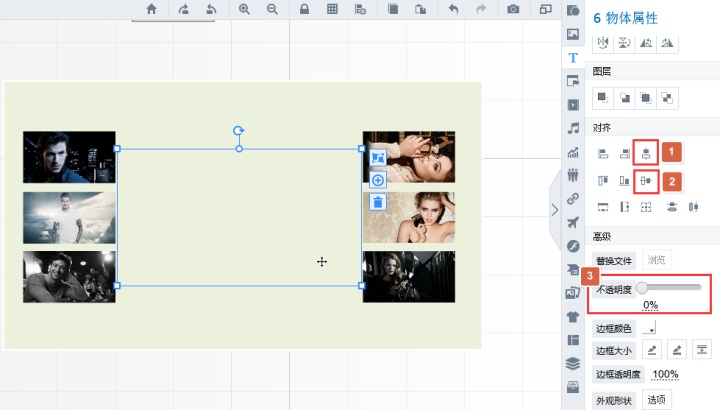Click the frame icon above the plus icon
720x410 pixels.
pos(377,158)
